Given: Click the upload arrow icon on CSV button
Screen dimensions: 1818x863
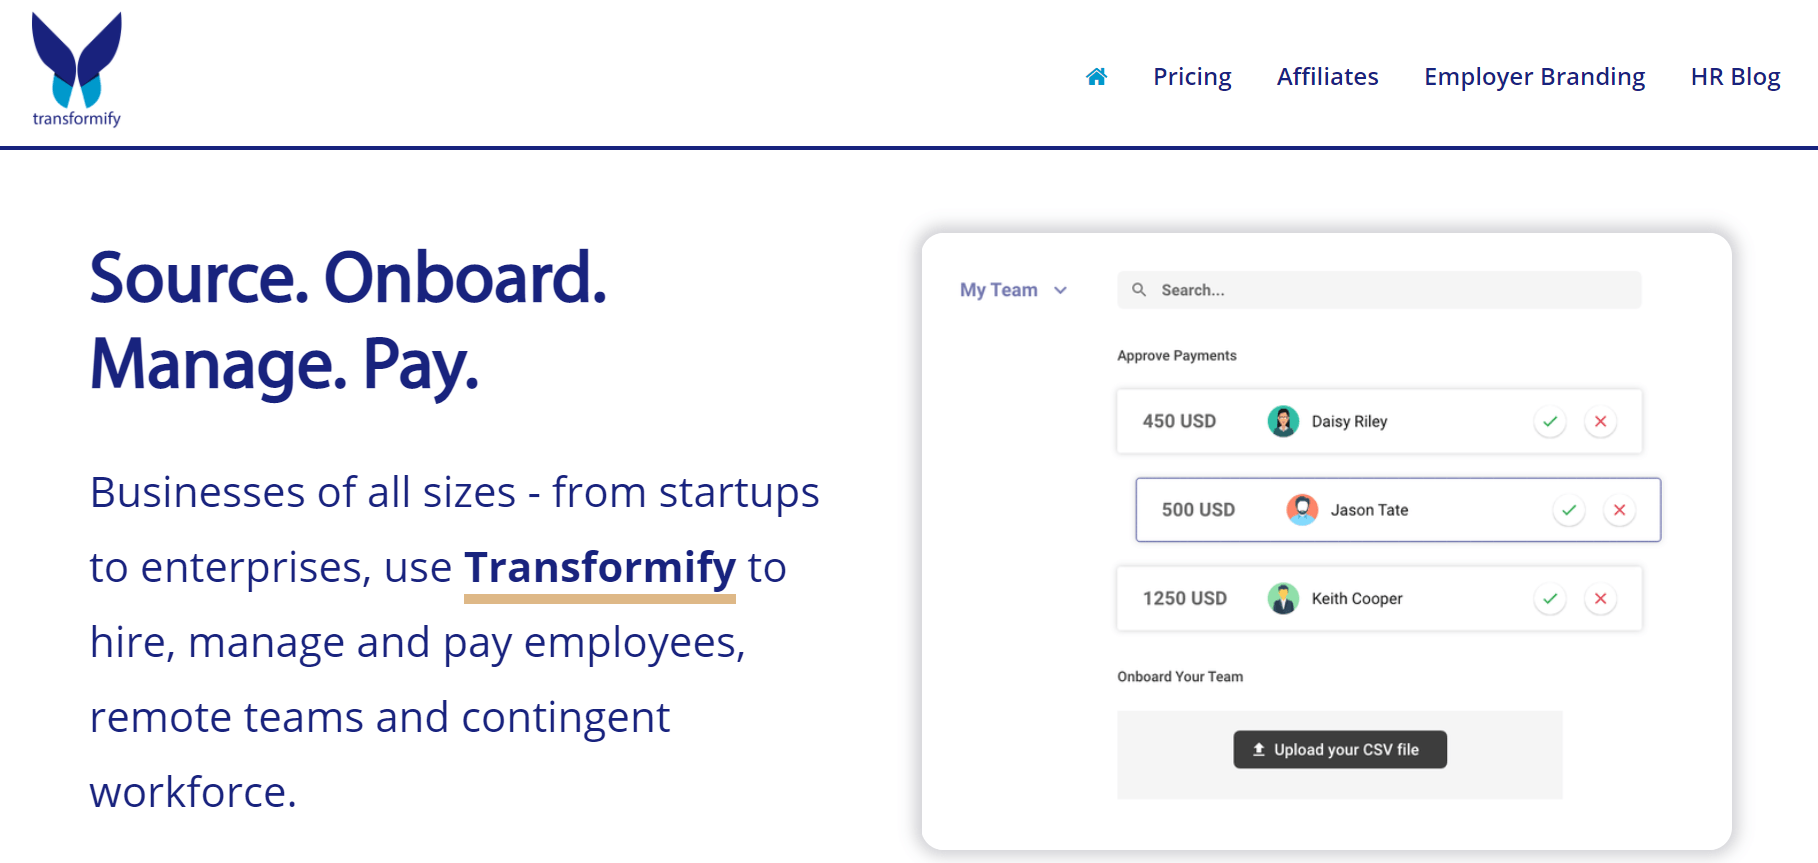Looking at the screenshot, I should [x=1259, y=749].
